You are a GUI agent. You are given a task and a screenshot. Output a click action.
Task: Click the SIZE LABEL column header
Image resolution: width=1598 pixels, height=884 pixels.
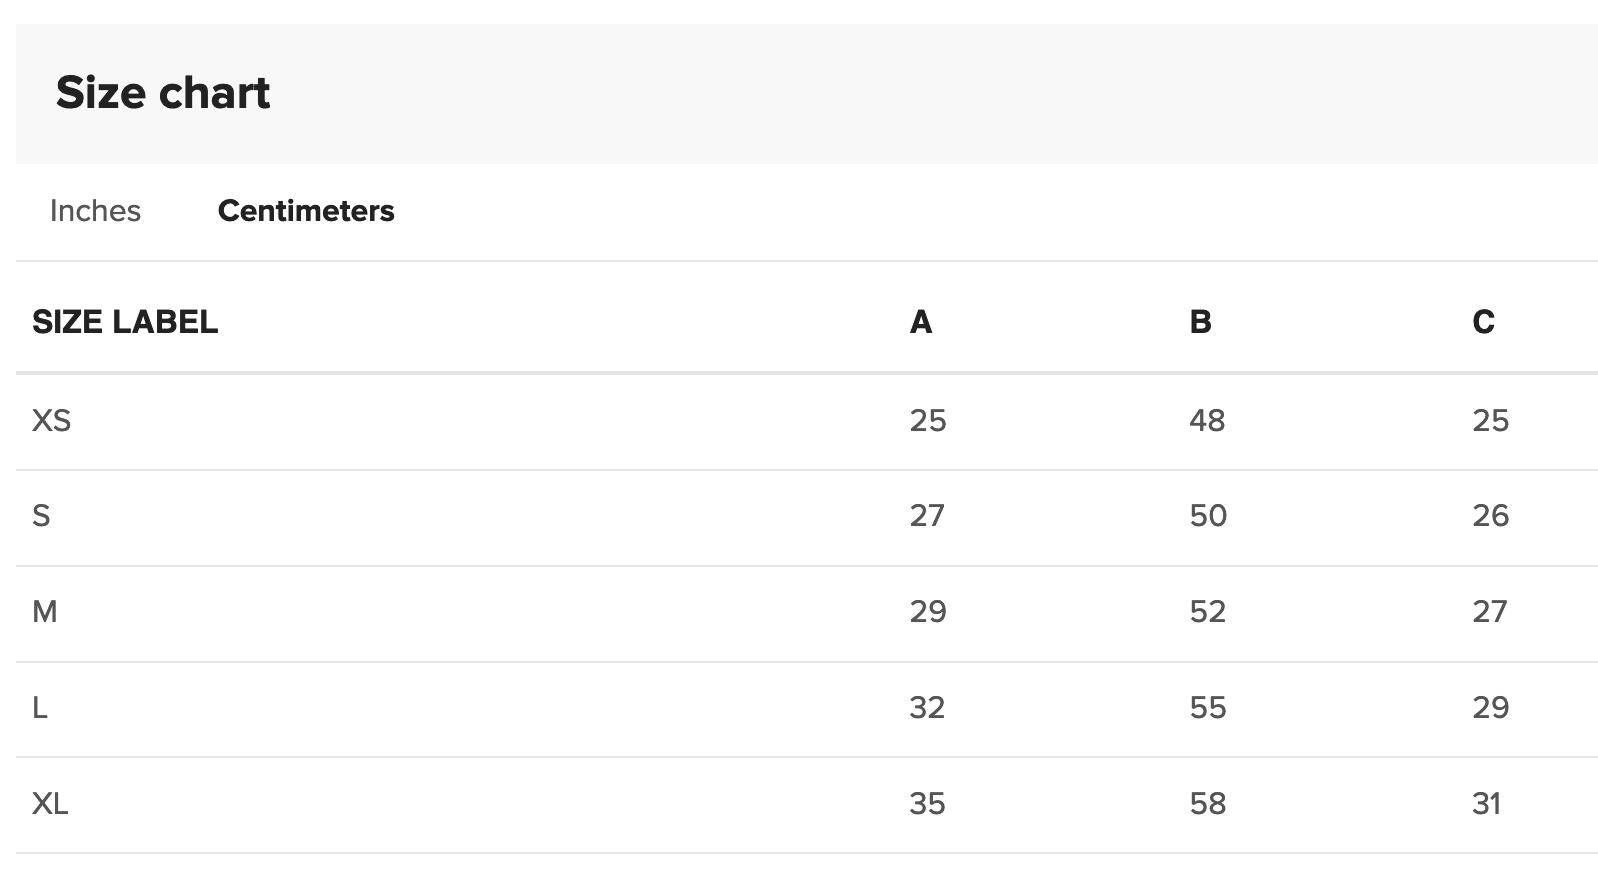[125, 322]
